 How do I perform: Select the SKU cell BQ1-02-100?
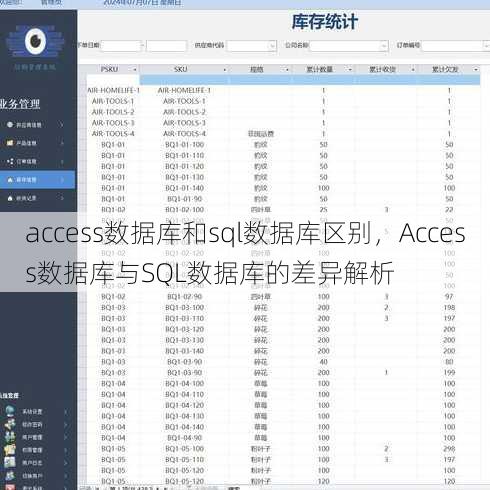click(x=185, y=210)
